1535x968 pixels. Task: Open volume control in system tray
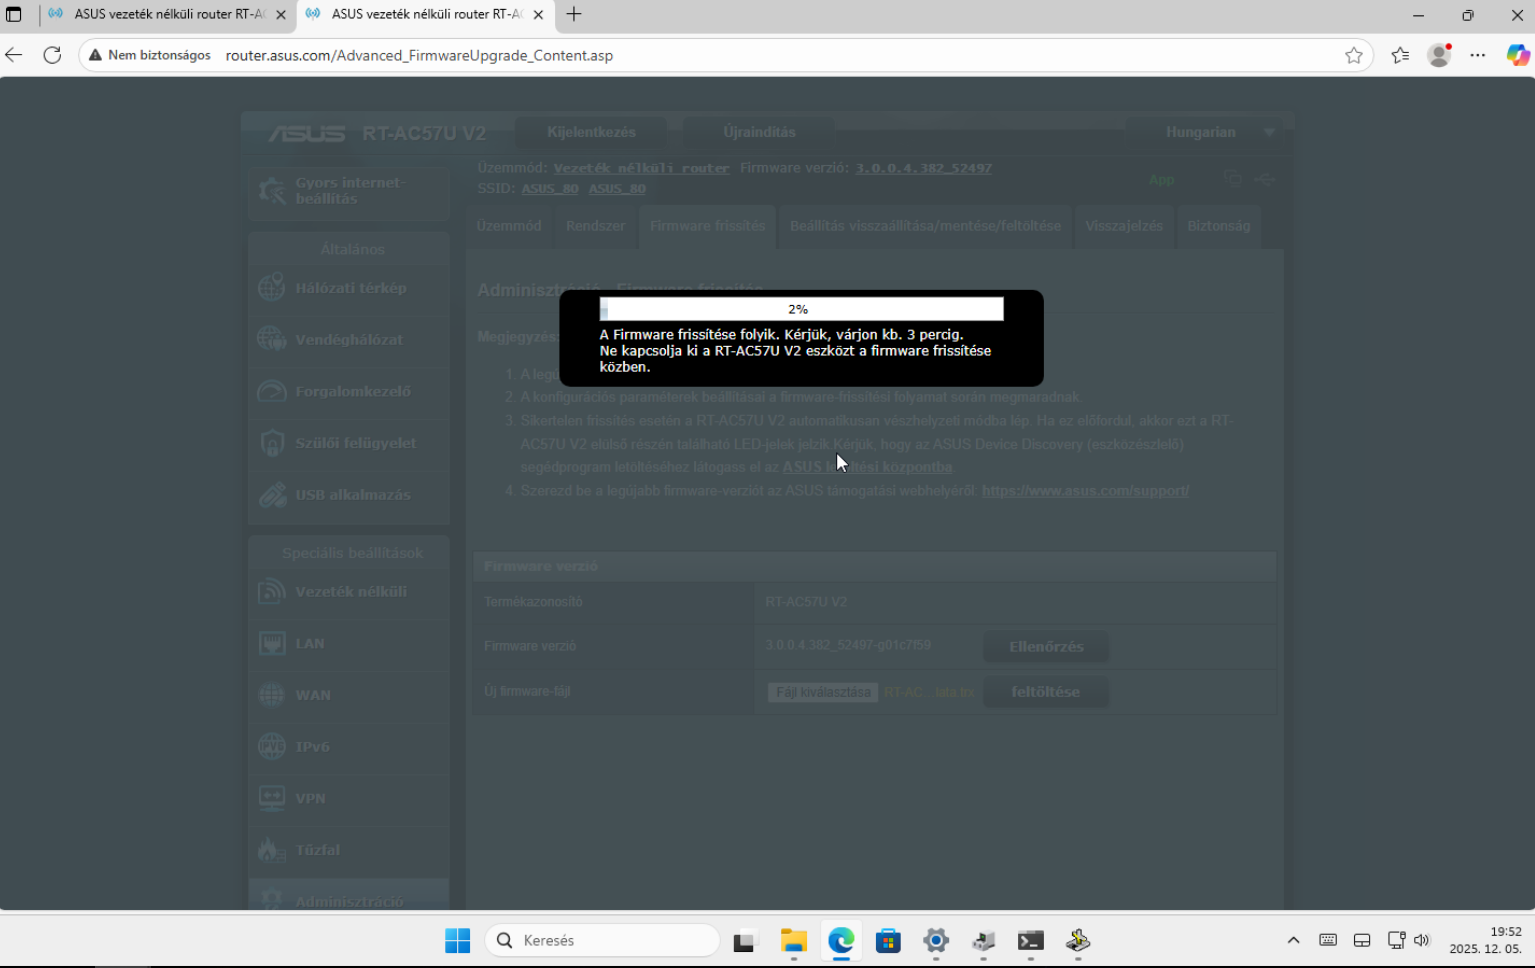pos(1421,940)
